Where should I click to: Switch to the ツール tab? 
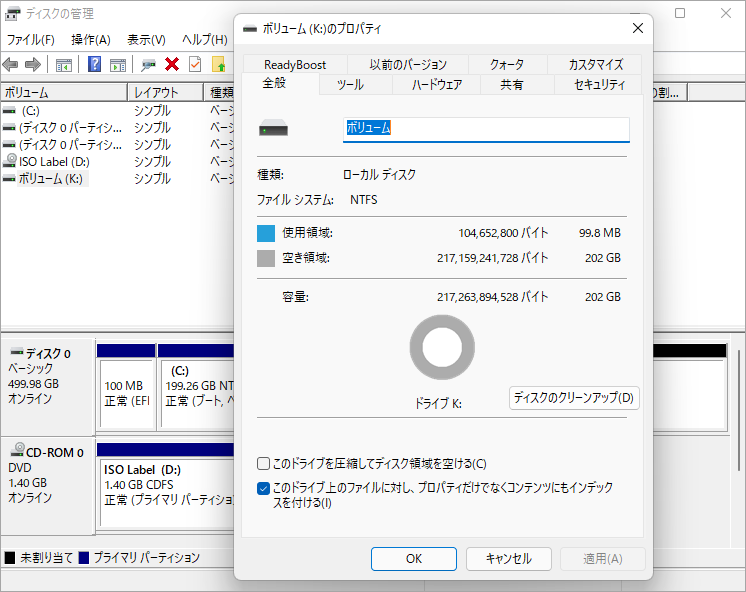tap(350, 85)
